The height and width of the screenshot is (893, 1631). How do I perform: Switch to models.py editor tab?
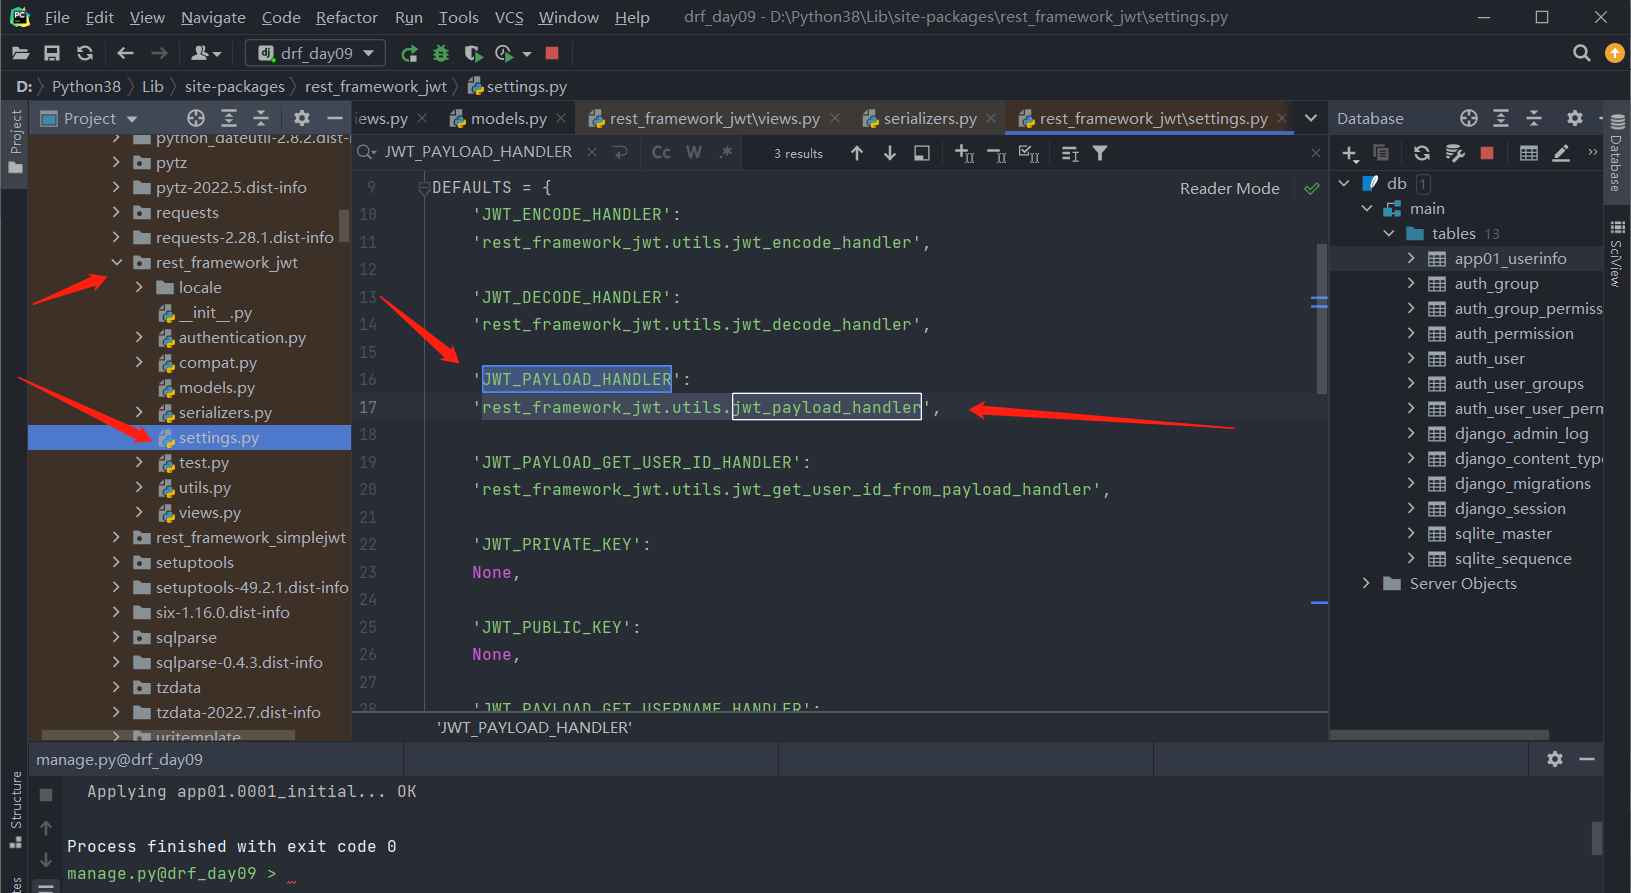(x=508, y=118)
